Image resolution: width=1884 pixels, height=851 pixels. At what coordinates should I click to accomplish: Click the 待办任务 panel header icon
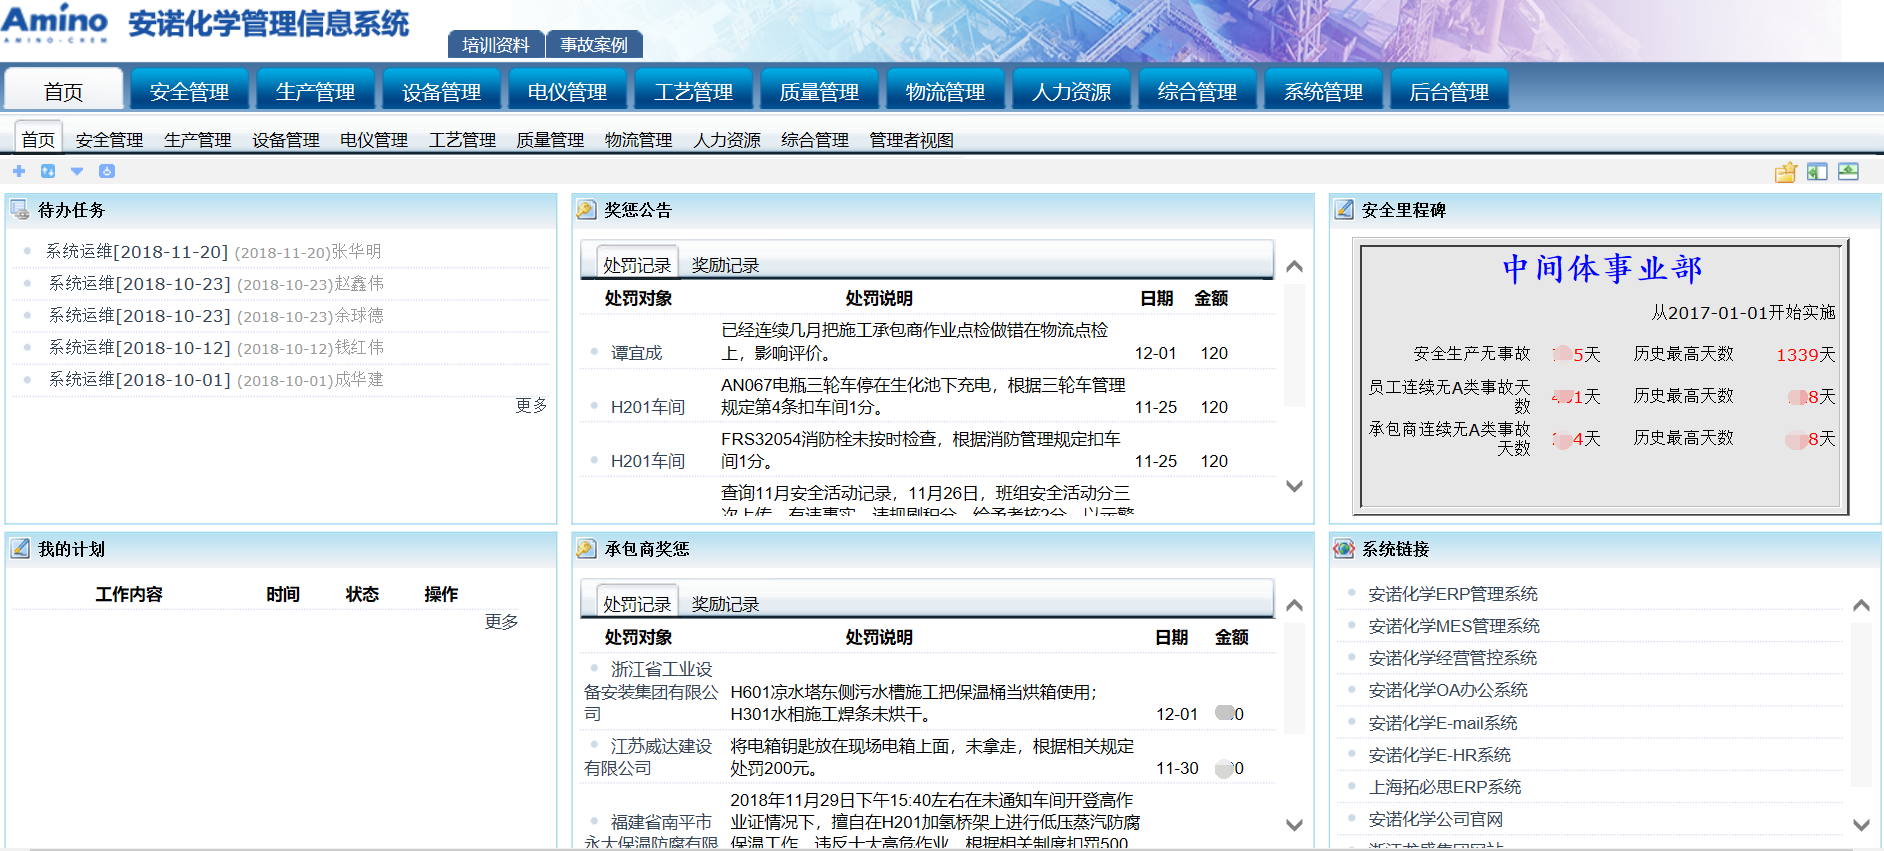(x=20, y=210)
